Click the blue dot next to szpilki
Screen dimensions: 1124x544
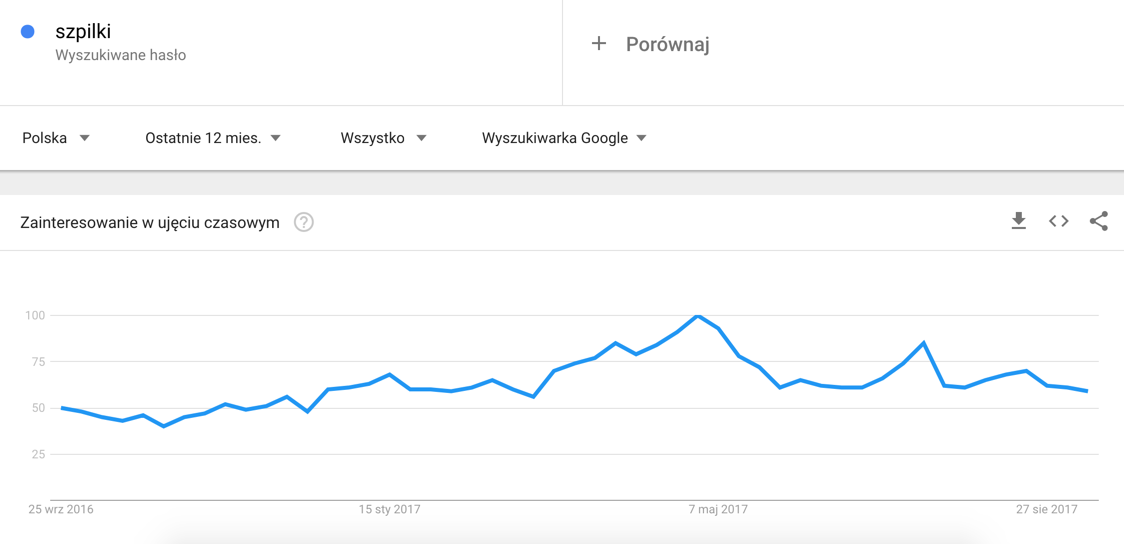[28, 32]
